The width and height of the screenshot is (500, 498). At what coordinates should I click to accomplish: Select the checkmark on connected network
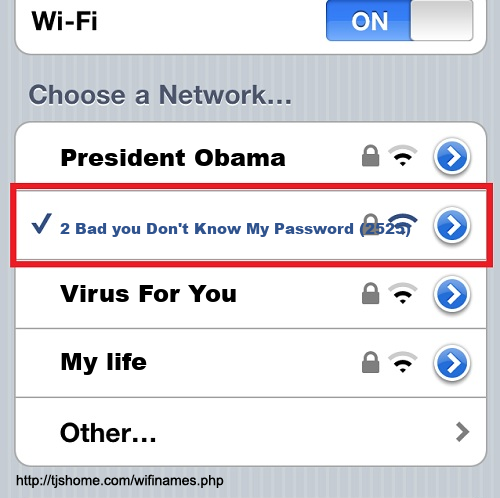pos(41,223)
